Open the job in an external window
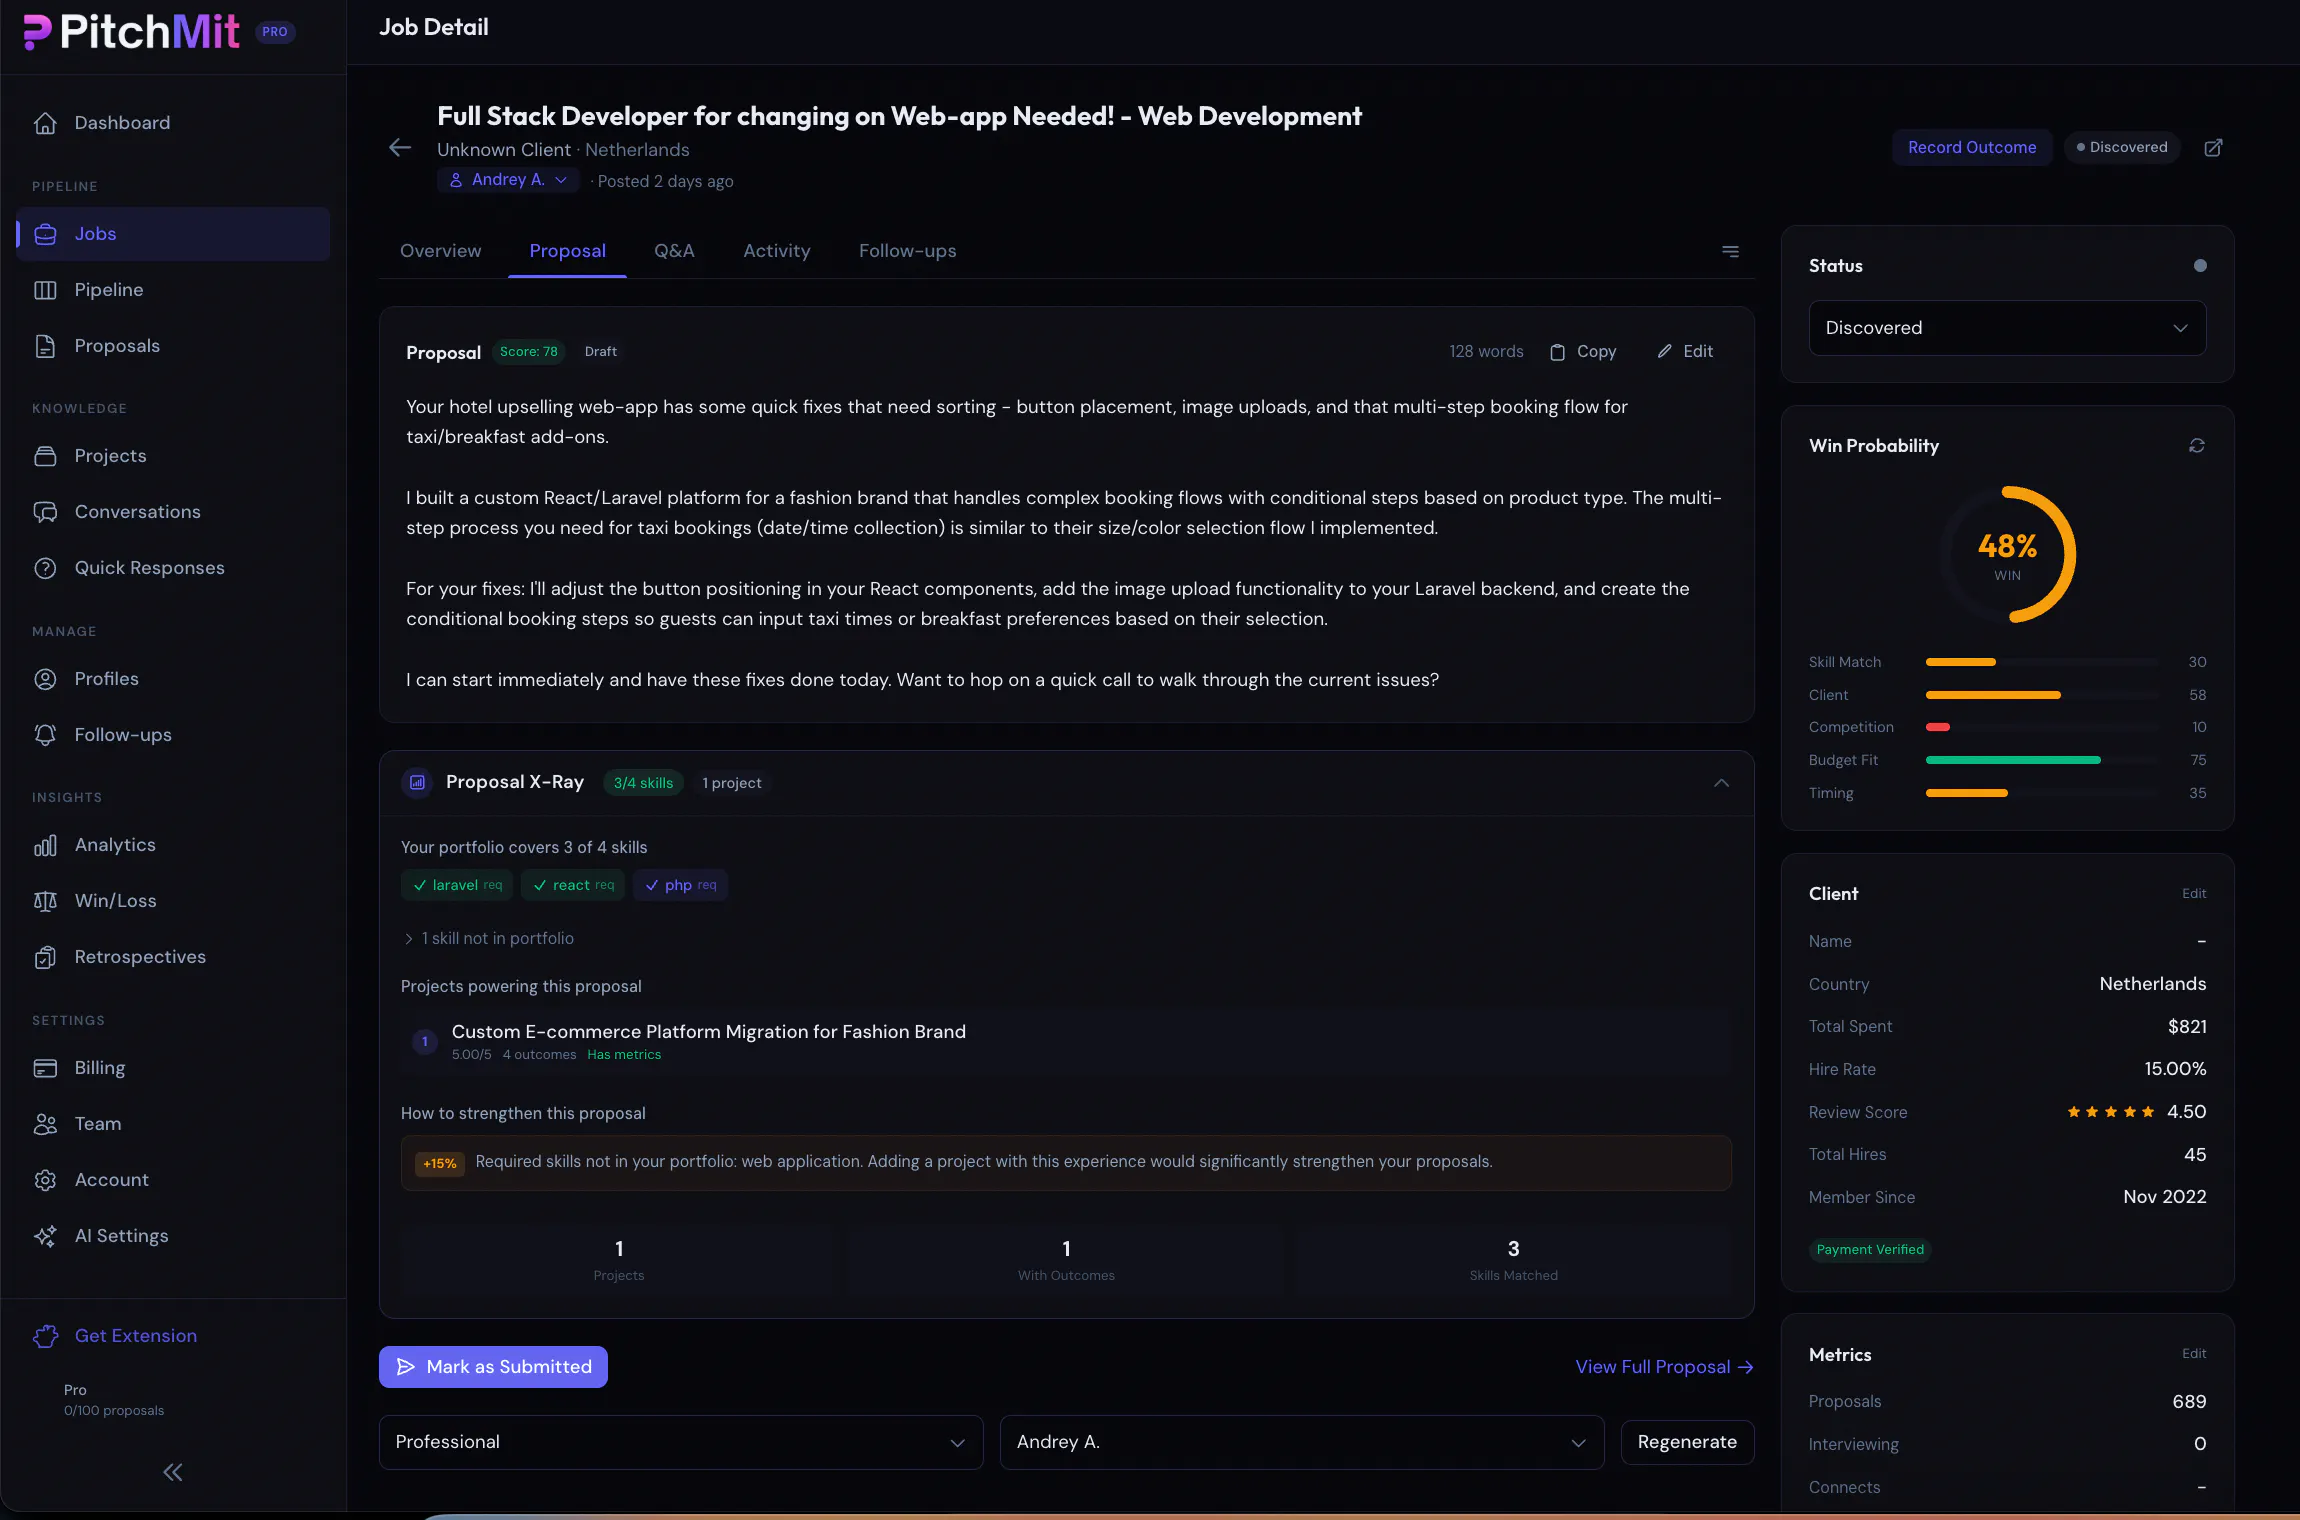This screenshot has height=1520, width=2300. tap(2214, 147)
